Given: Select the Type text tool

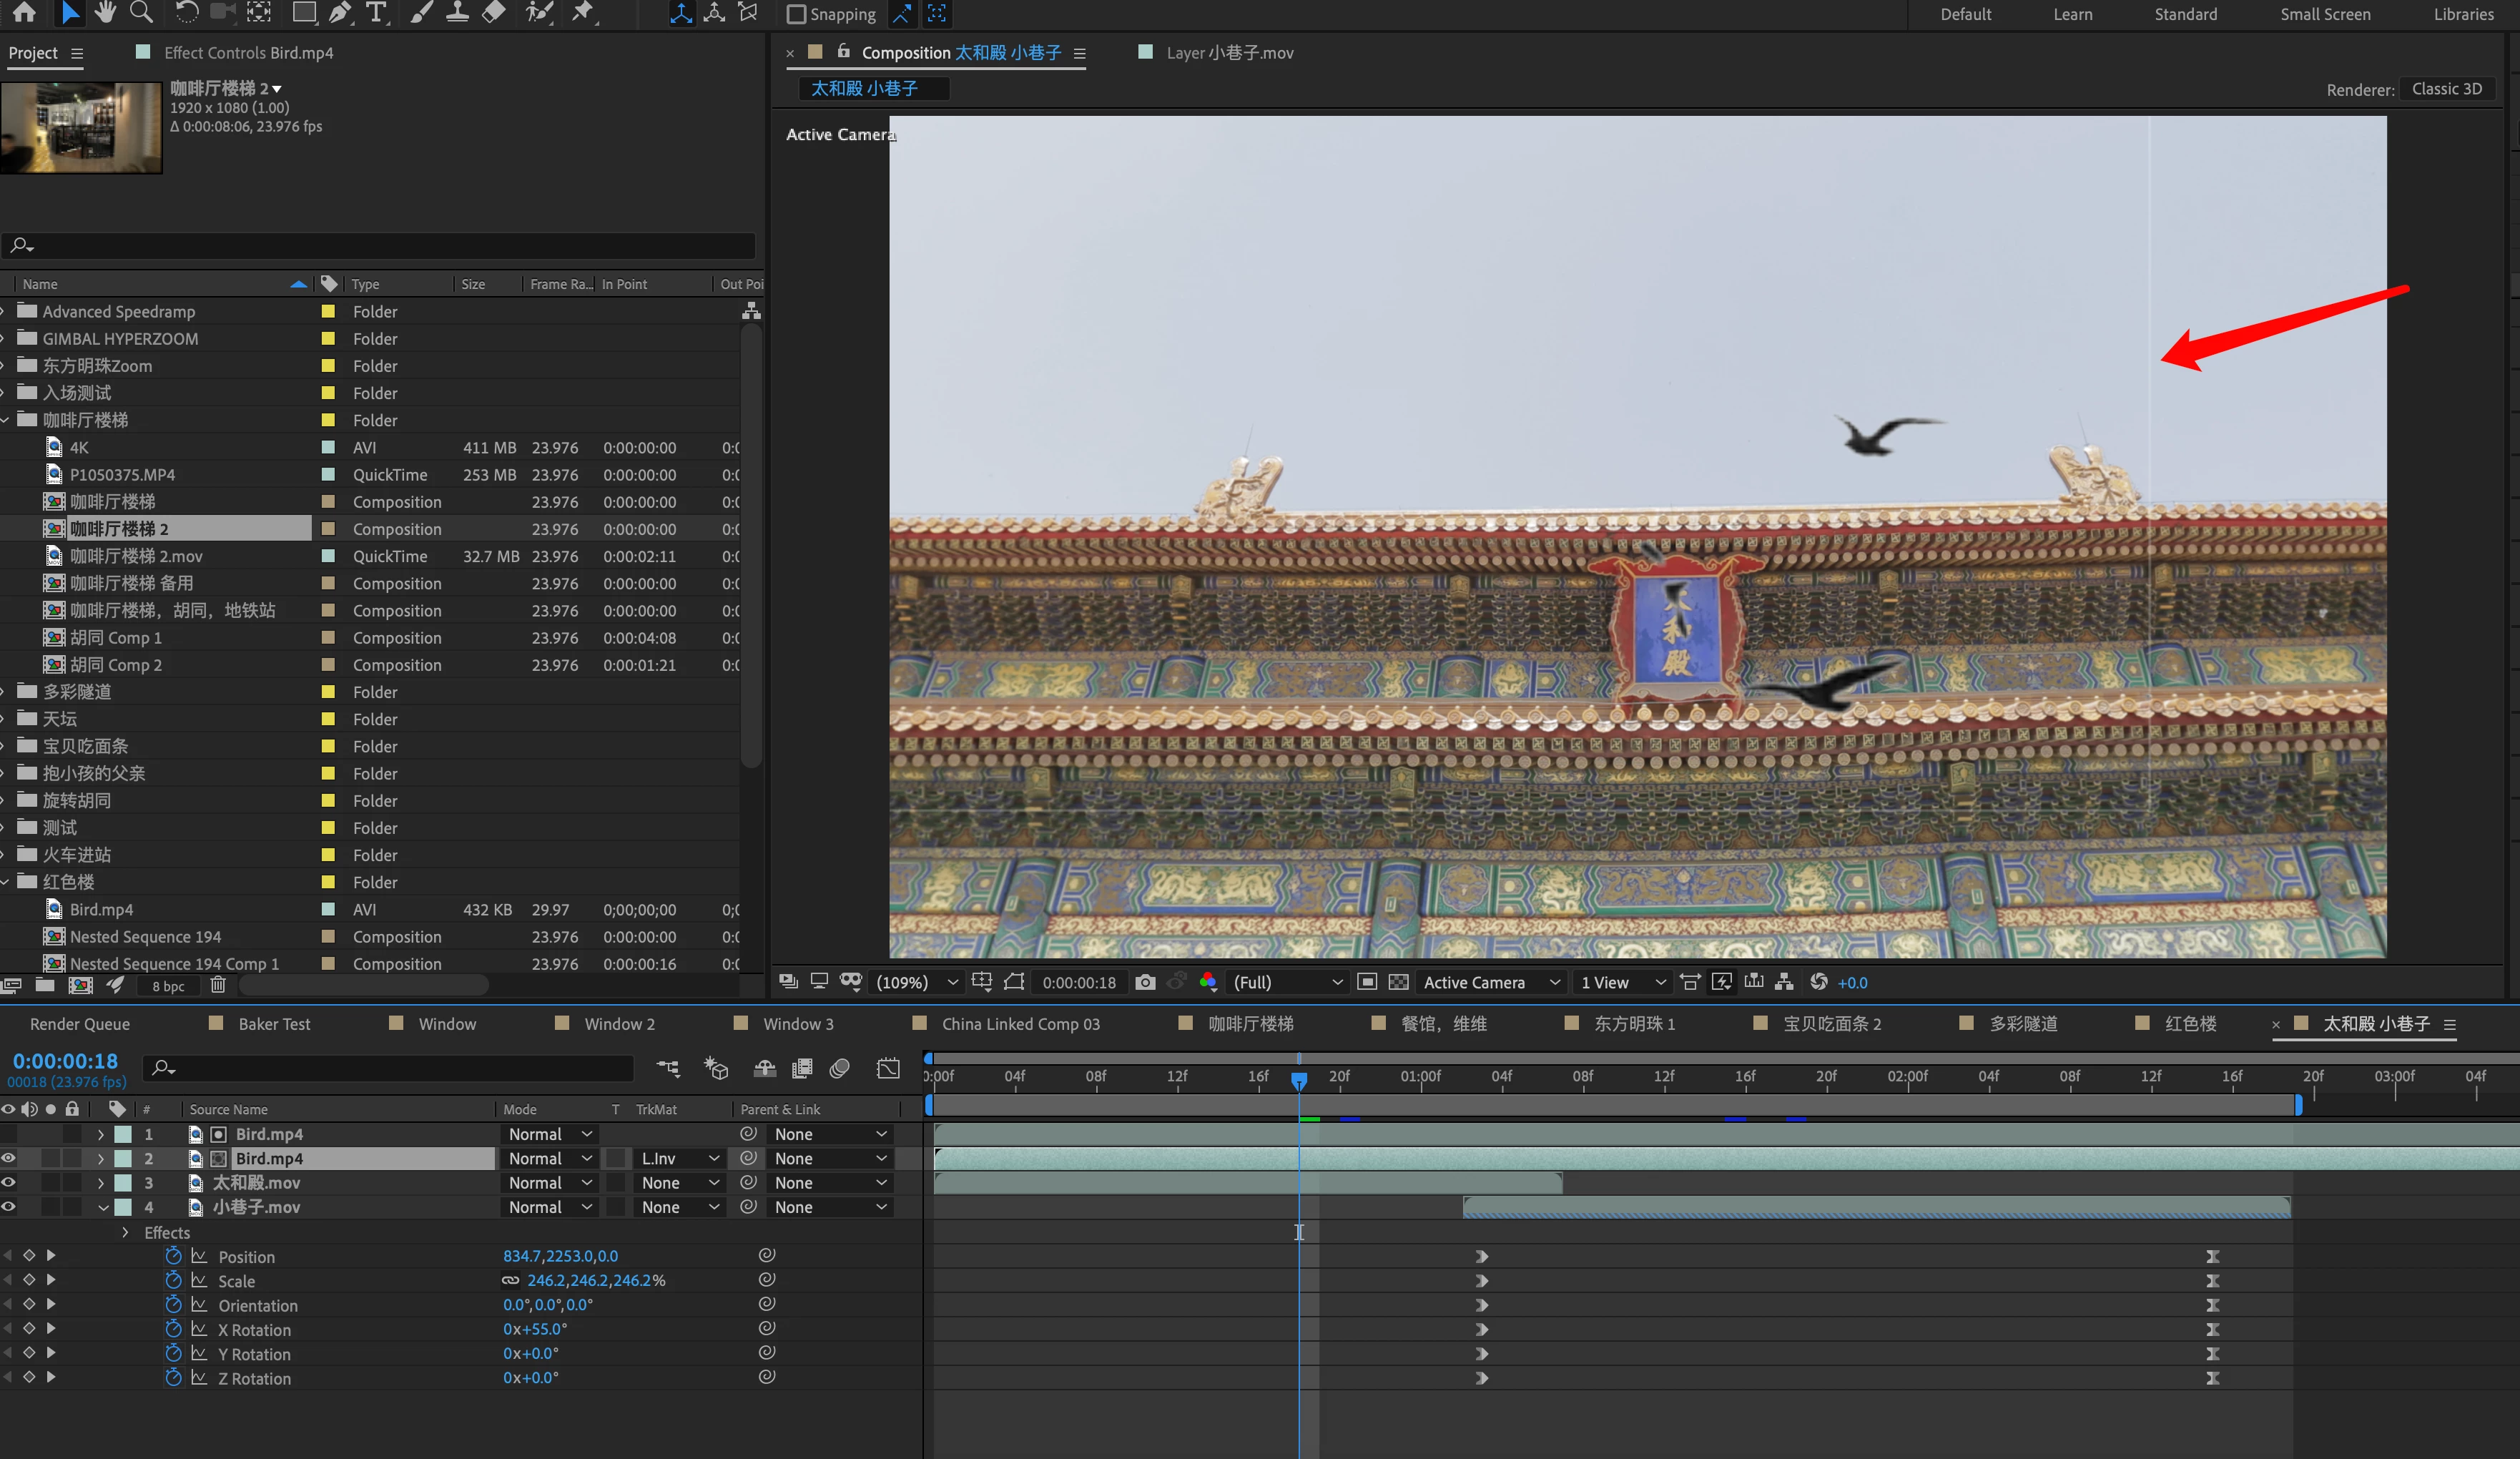Looking at the screenshot, I should click(x=376, y=13).
